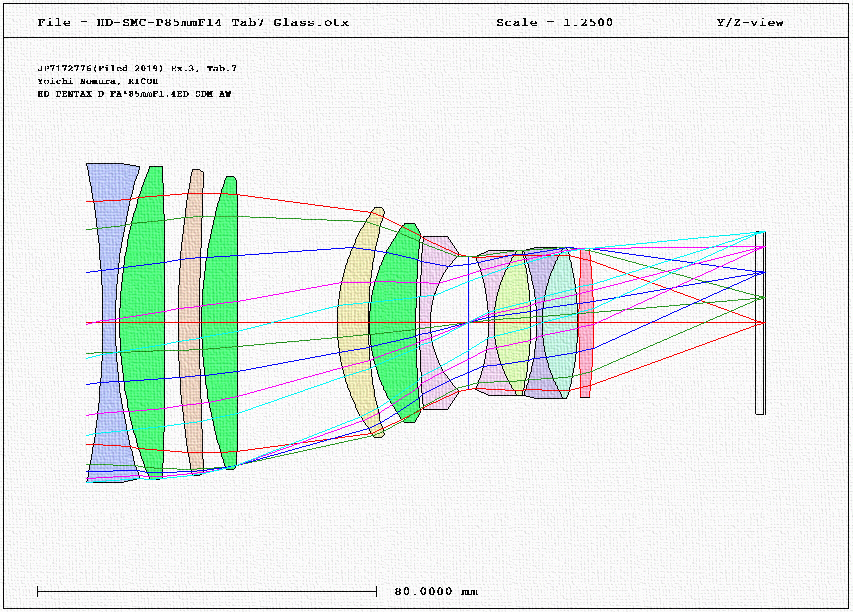Select the mint-colored biconvex rear lens
Viewport: 853px width, 612px height.
coord(560,322)
